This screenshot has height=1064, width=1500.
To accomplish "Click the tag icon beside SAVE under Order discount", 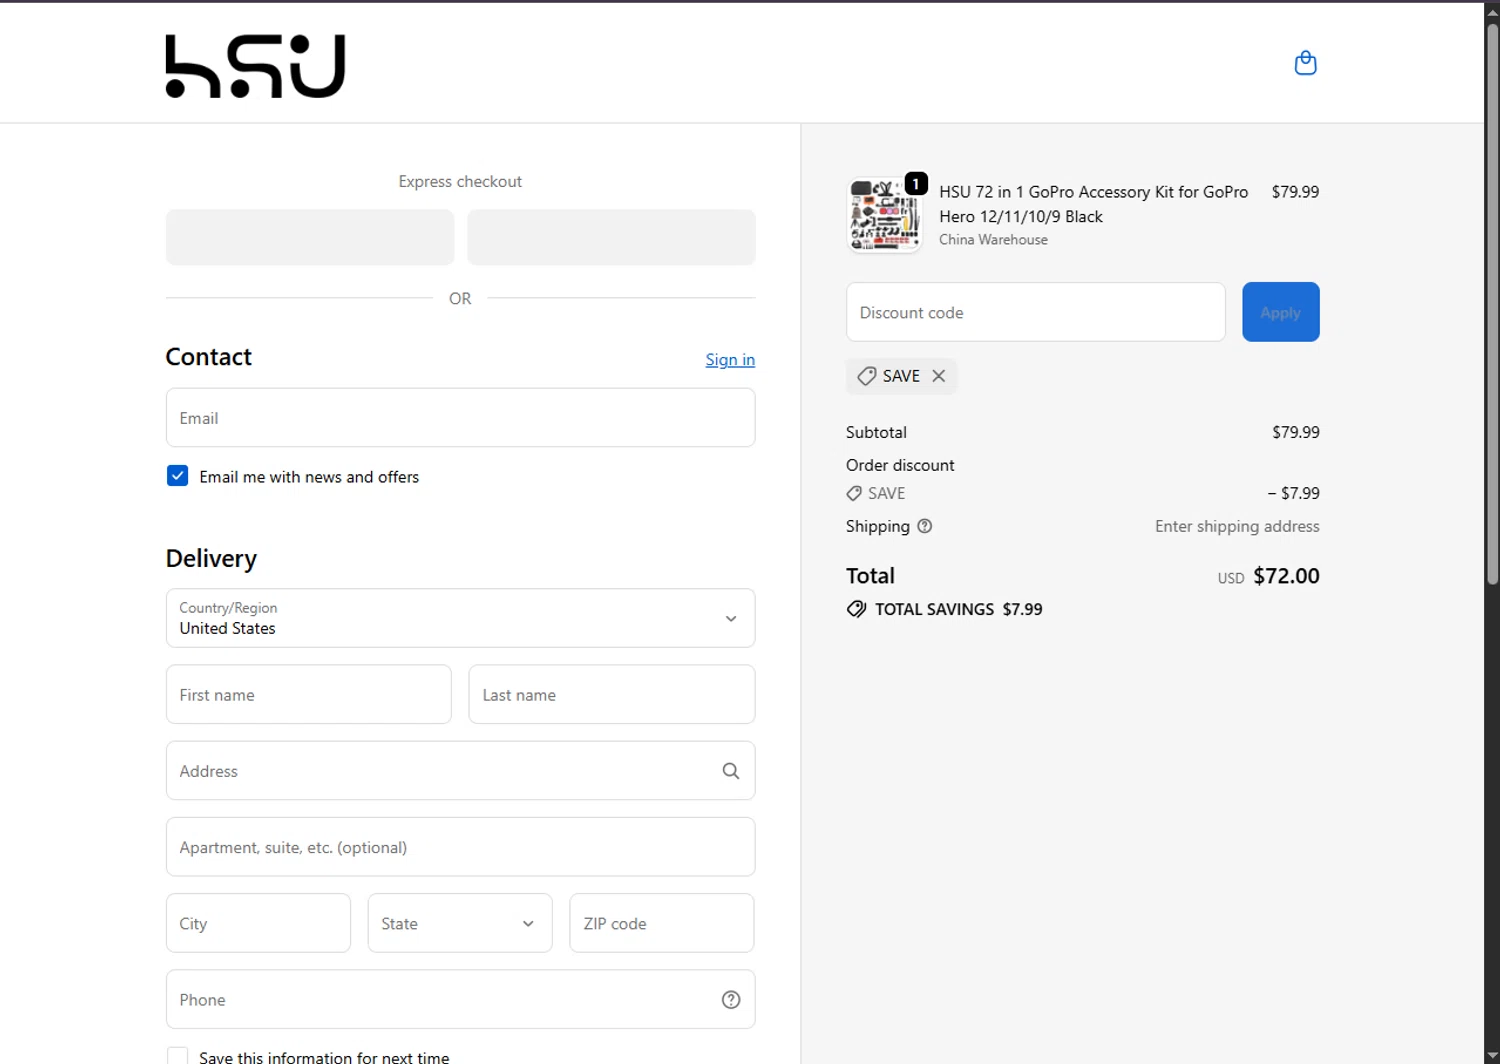I will pos(854,493).
